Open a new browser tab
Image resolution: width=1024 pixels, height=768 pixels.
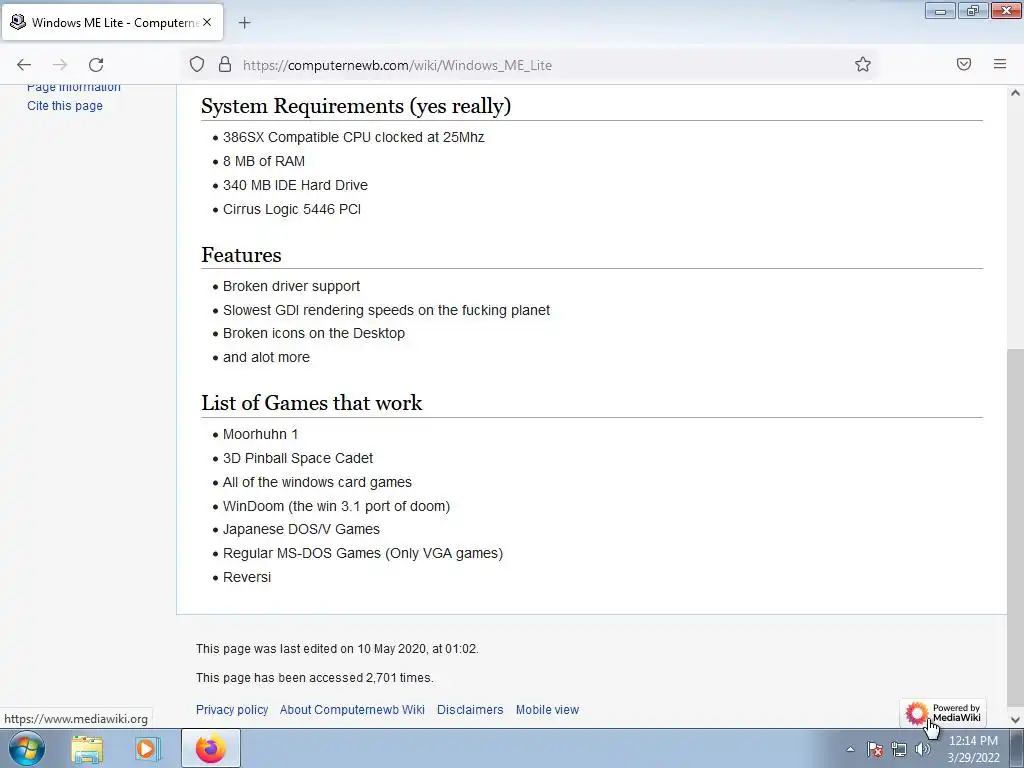tap(244, 23)
